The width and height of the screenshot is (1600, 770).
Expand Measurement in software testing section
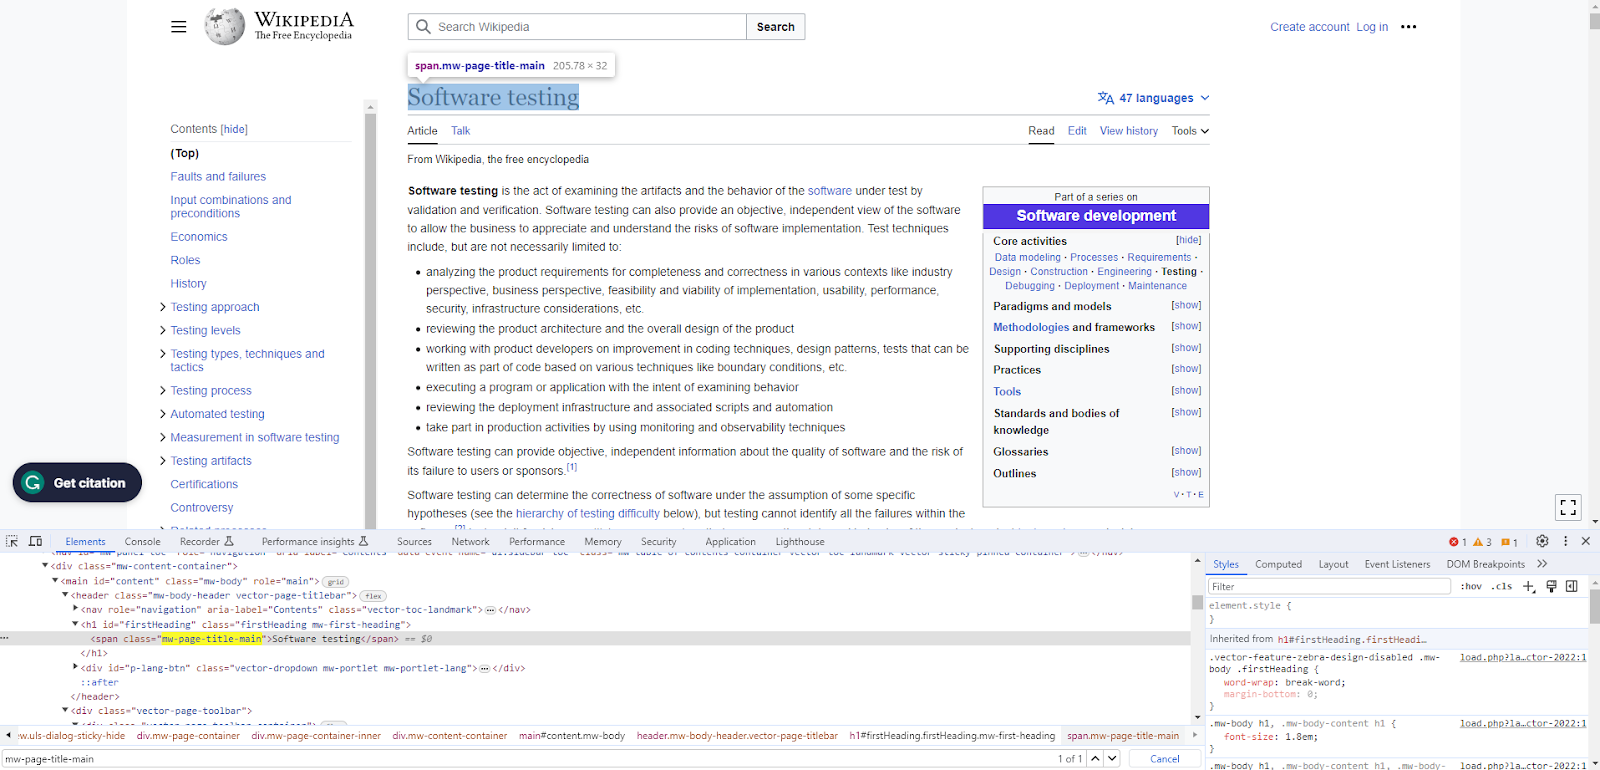click(x=163, y=437)
